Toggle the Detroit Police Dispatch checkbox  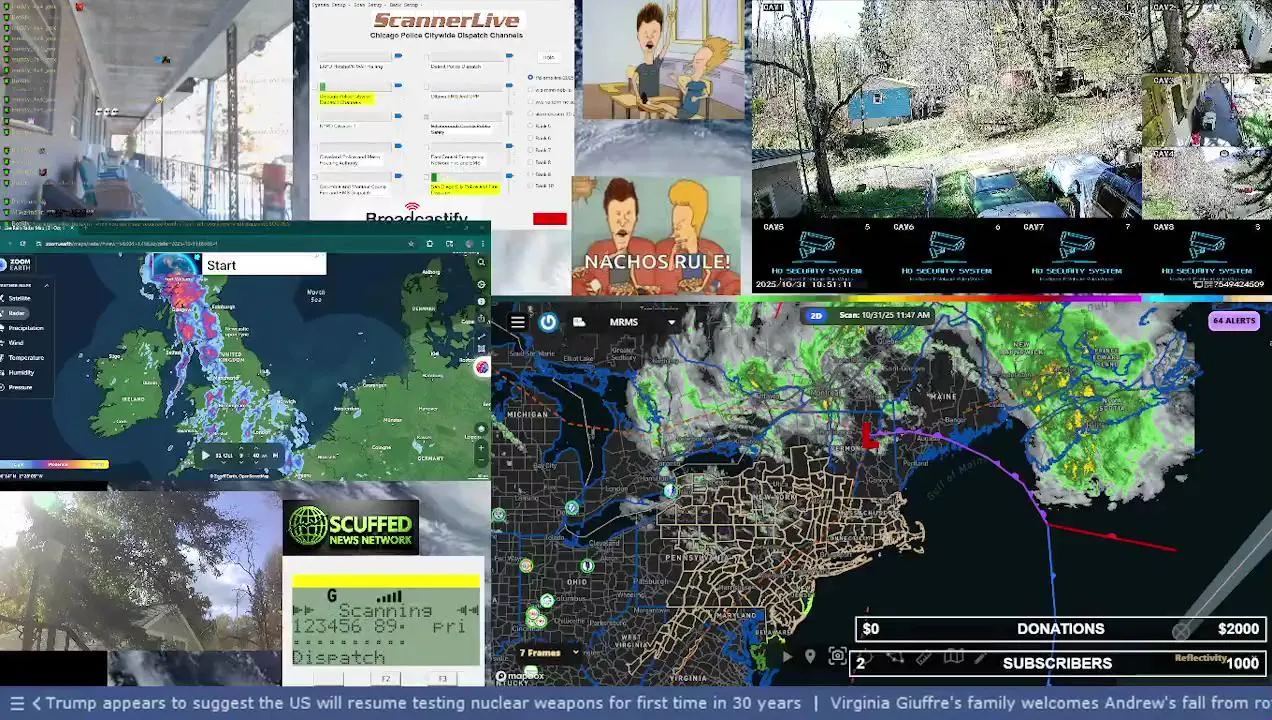point(426,57)
